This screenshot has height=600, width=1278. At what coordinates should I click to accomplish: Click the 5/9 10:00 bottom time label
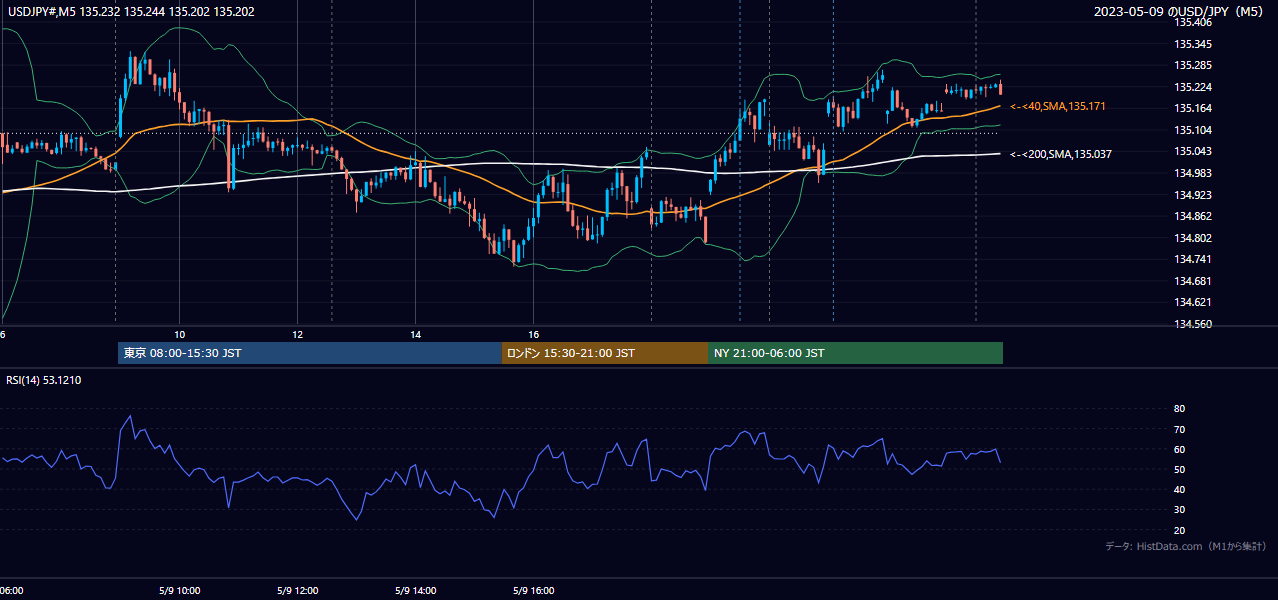click(x=179, y=591)
